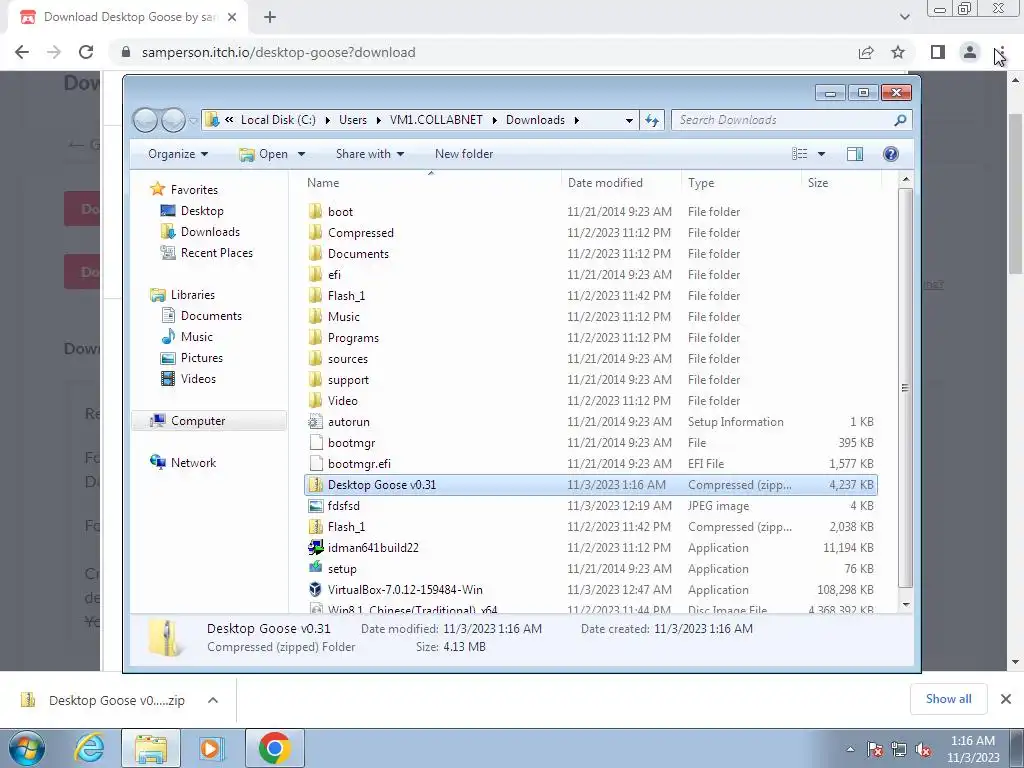Select VirtualBox-7.0.12-159484-Win installer icon
Image resolution: width=1024 pixels, height=768 pixels.
[x=315, y=589]
